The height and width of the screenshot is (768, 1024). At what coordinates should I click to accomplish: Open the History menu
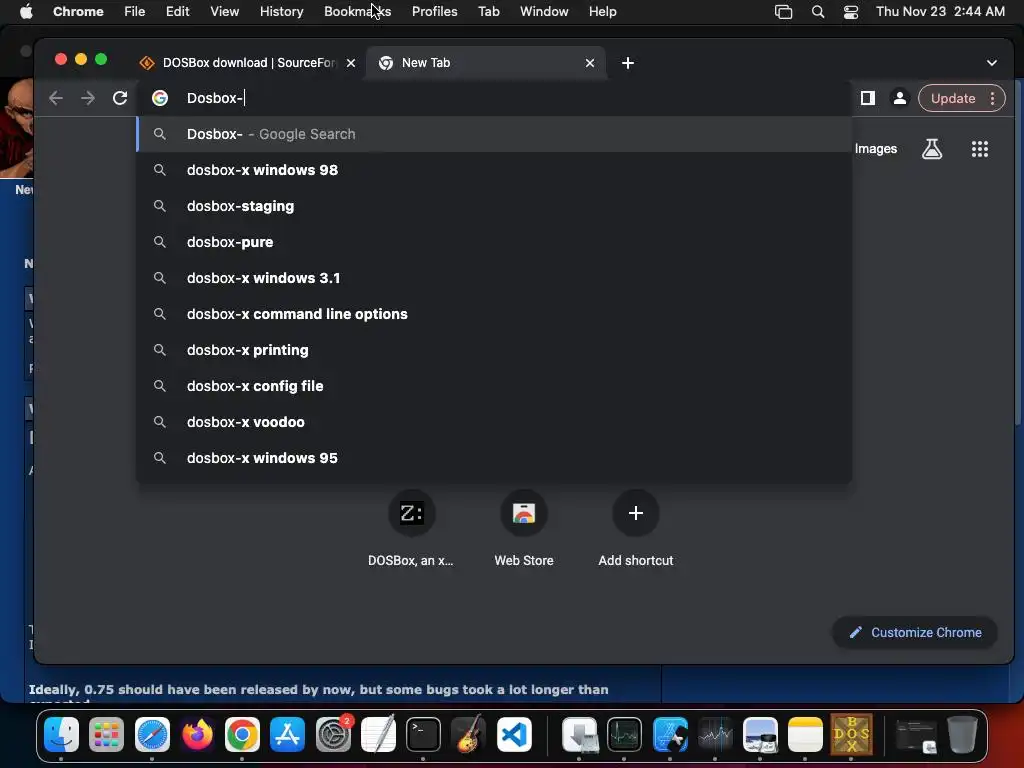point(281,11)
